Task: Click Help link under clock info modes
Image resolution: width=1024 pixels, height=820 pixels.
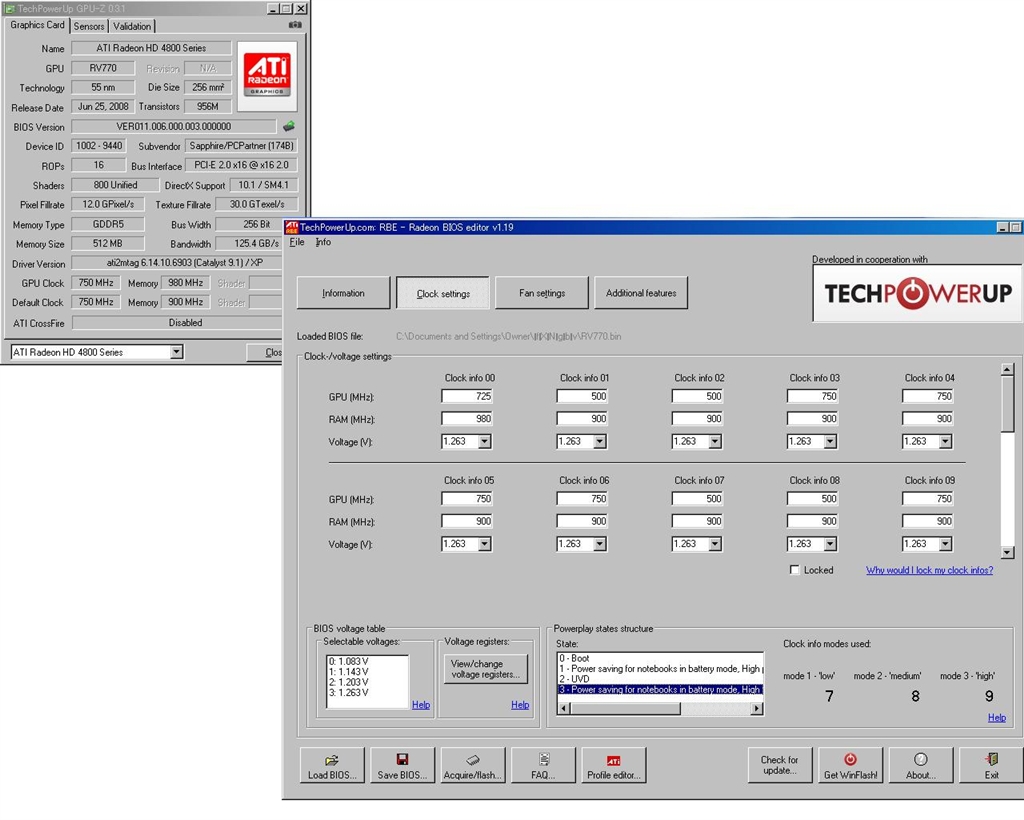Action: (997, 718)
